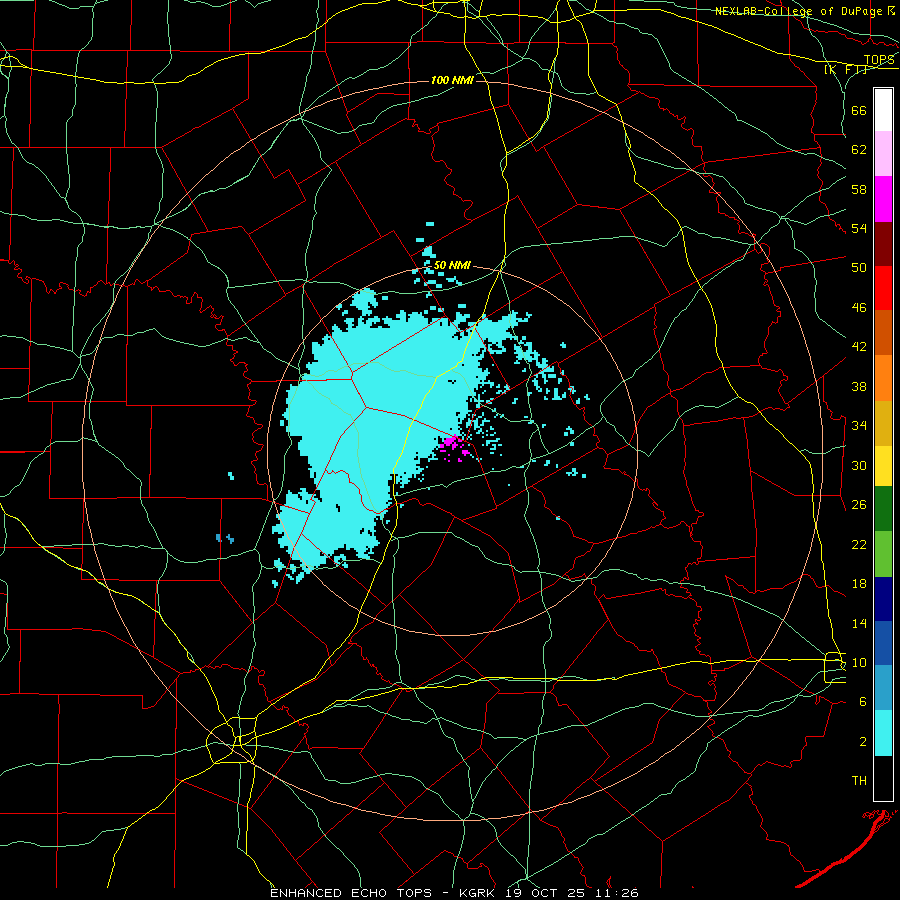Viewport: 900px width, 900px height.
Task: Pick the bright yellow legend swatch
Action: [x=883, y=465]
